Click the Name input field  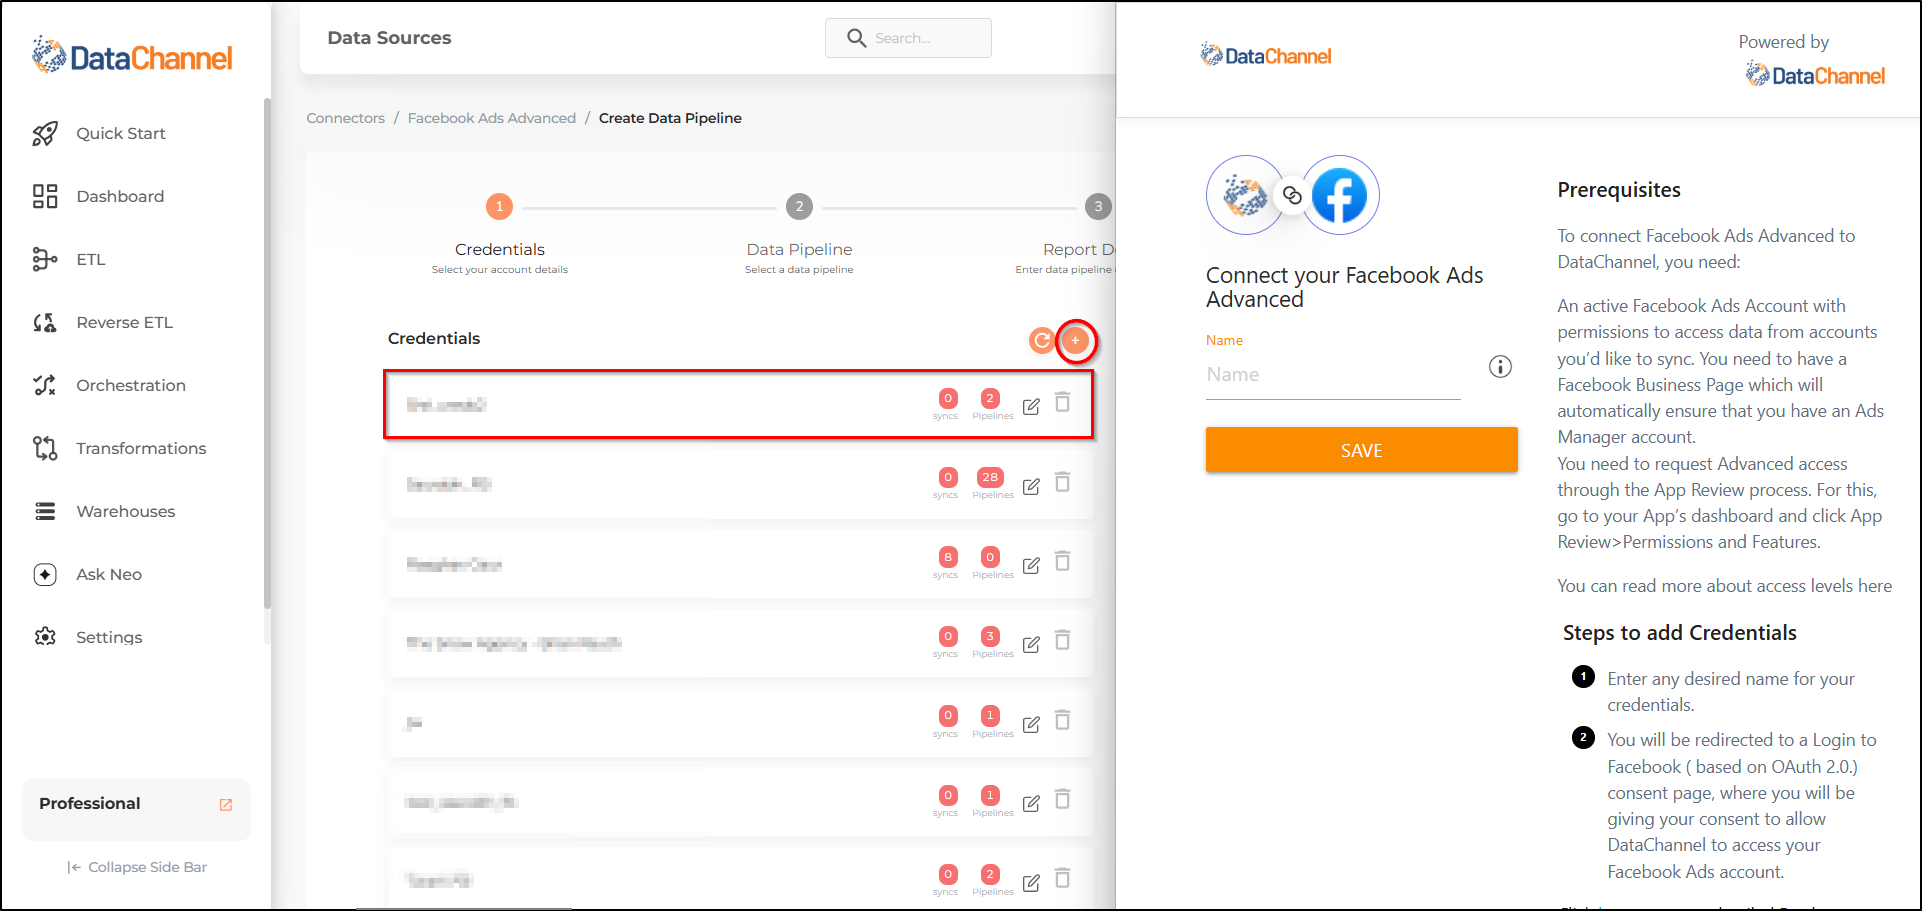pyautogui.click(x=1333, y=376)
